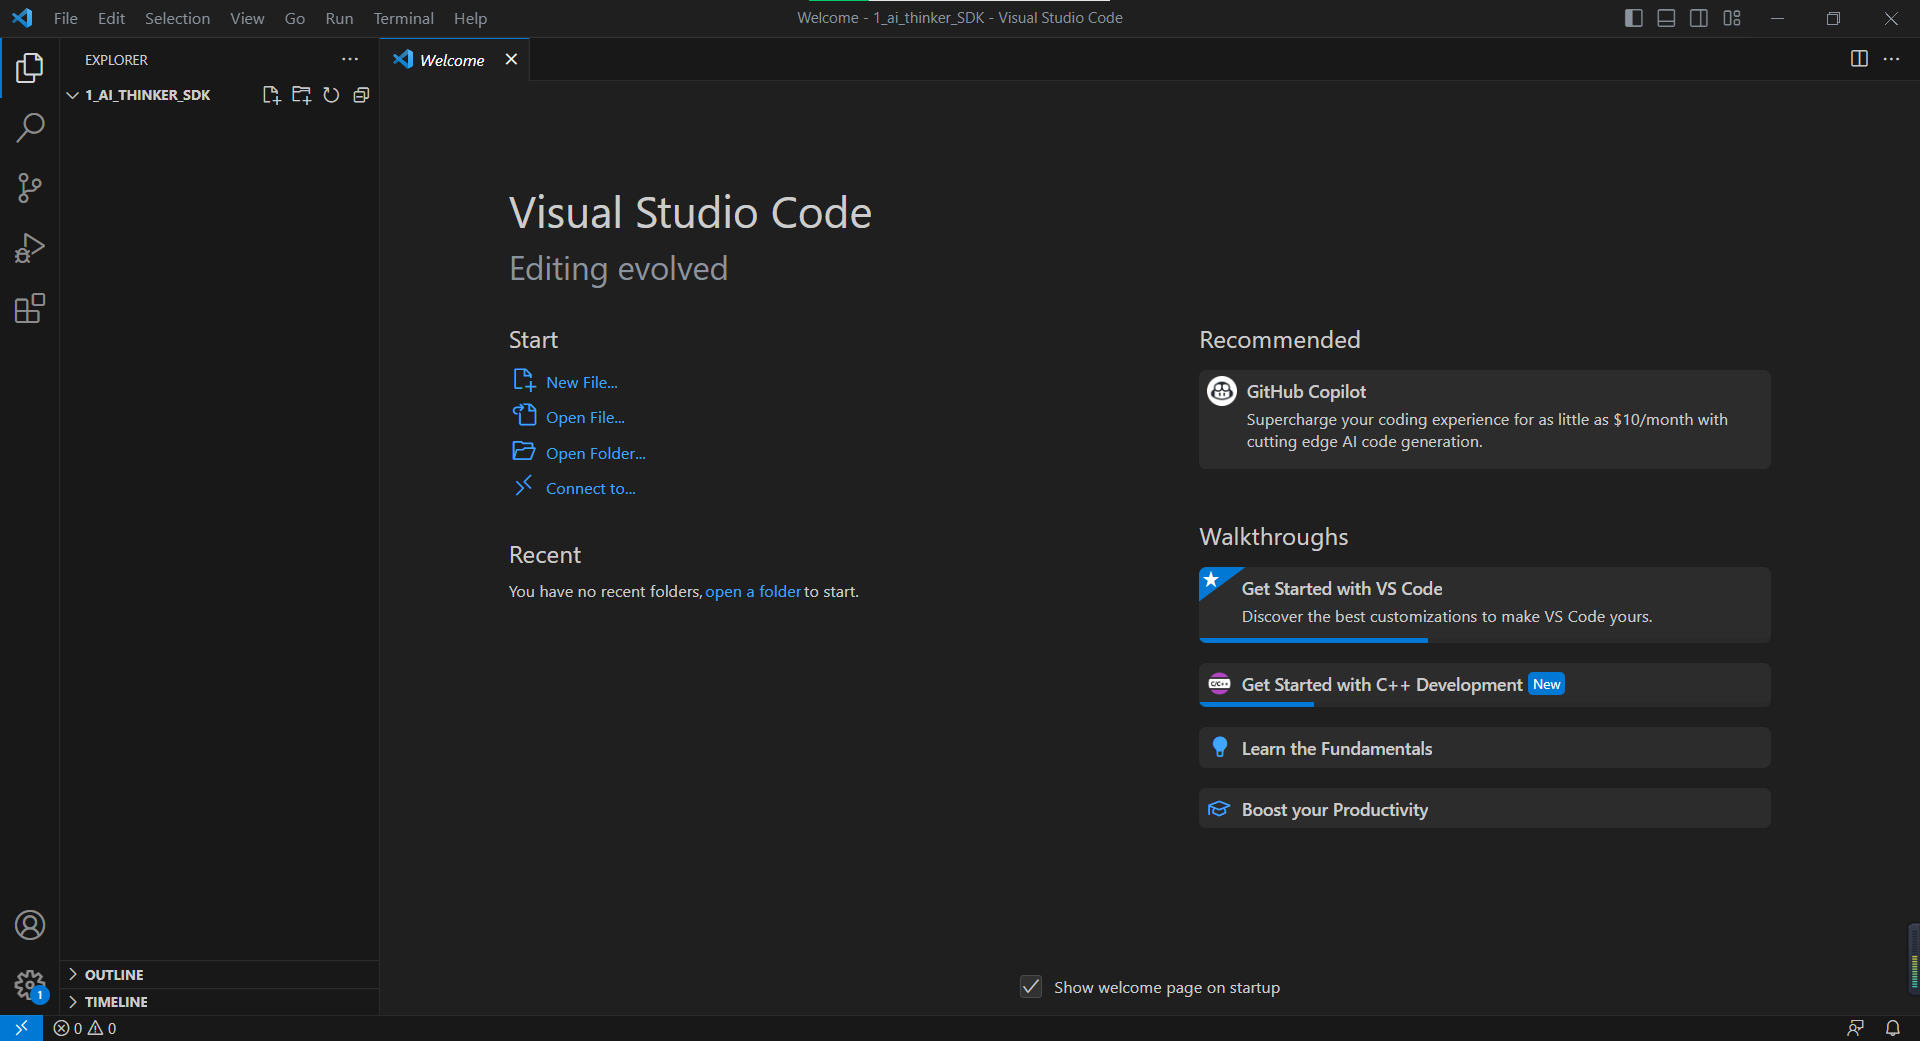Open the Source Control view icon
The width and height of the screenshot is (1920, 1041).
point(30,188)
